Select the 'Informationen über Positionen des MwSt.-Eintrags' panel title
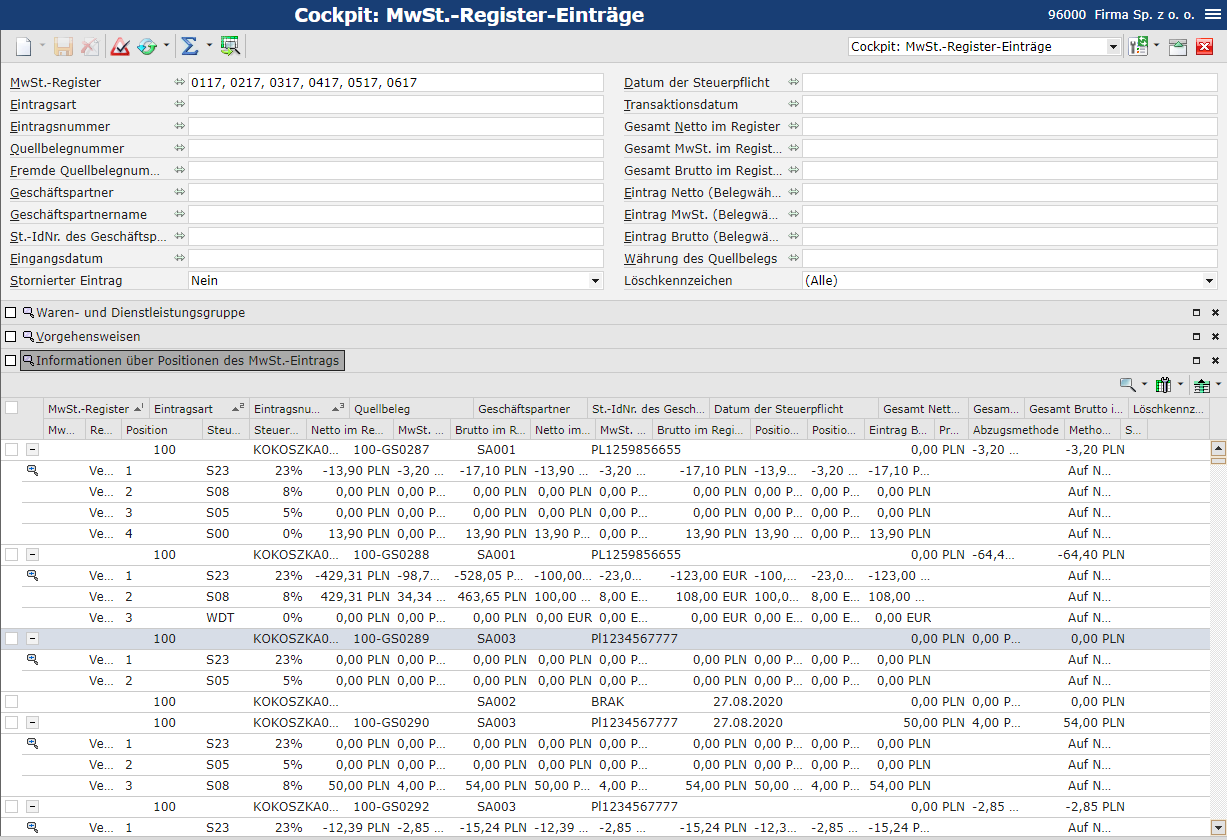 (x=189, y=360)
